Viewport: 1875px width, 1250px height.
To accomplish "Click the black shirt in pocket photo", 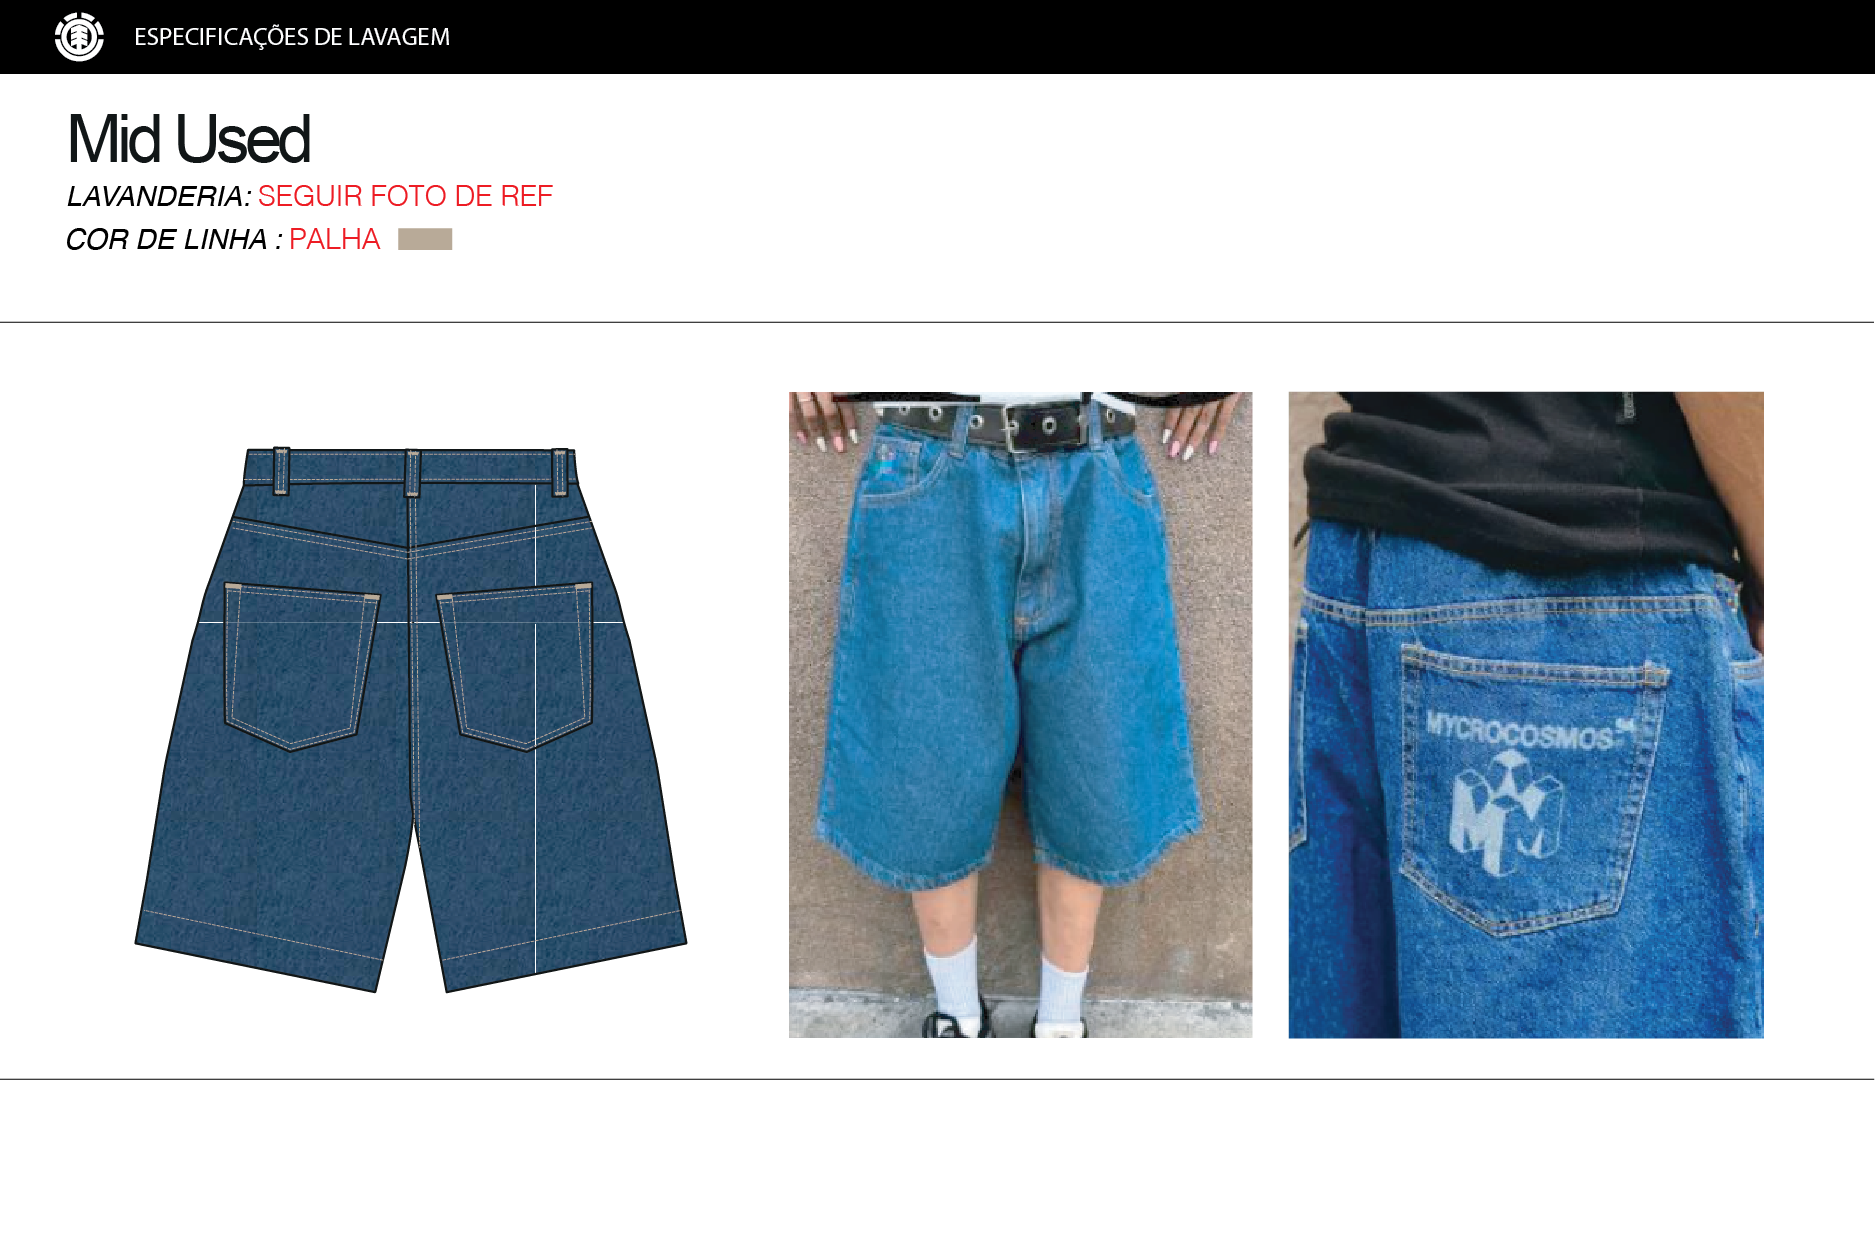I will tap(1520, 480).
